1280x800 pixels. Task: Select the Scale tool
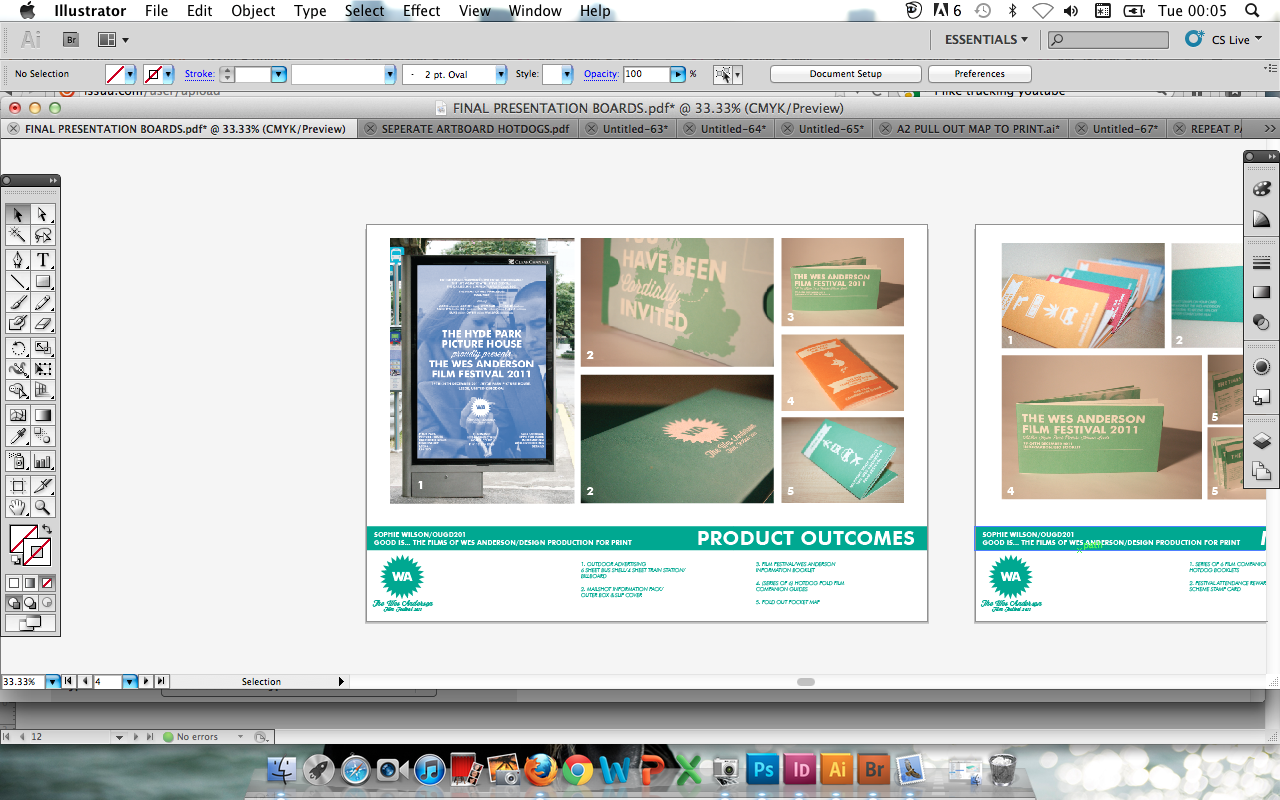click(x=43, y=348)
